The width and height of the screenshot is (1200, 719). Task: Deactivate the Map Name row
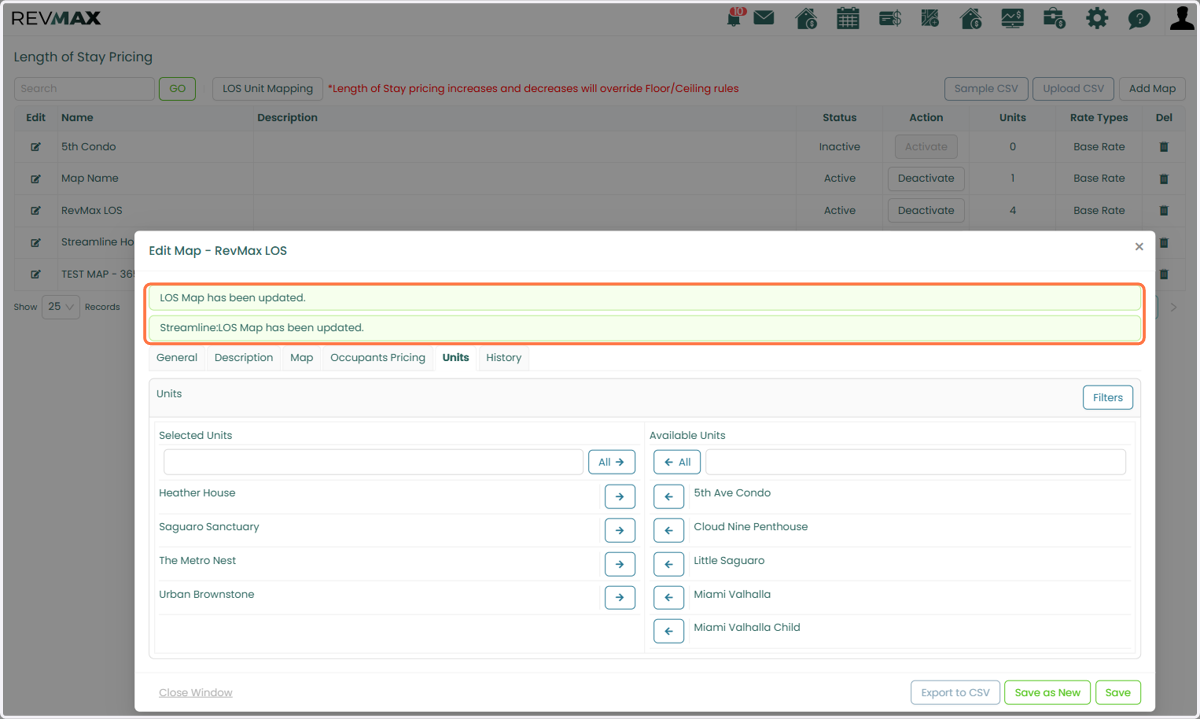(x=926, y=179)
